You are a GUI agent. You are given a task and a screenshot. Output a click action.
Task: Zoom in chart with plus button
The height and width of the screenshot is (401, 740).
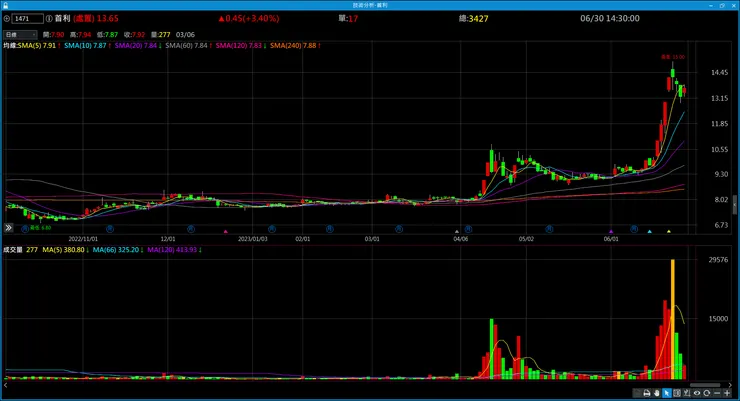(727, 393)
